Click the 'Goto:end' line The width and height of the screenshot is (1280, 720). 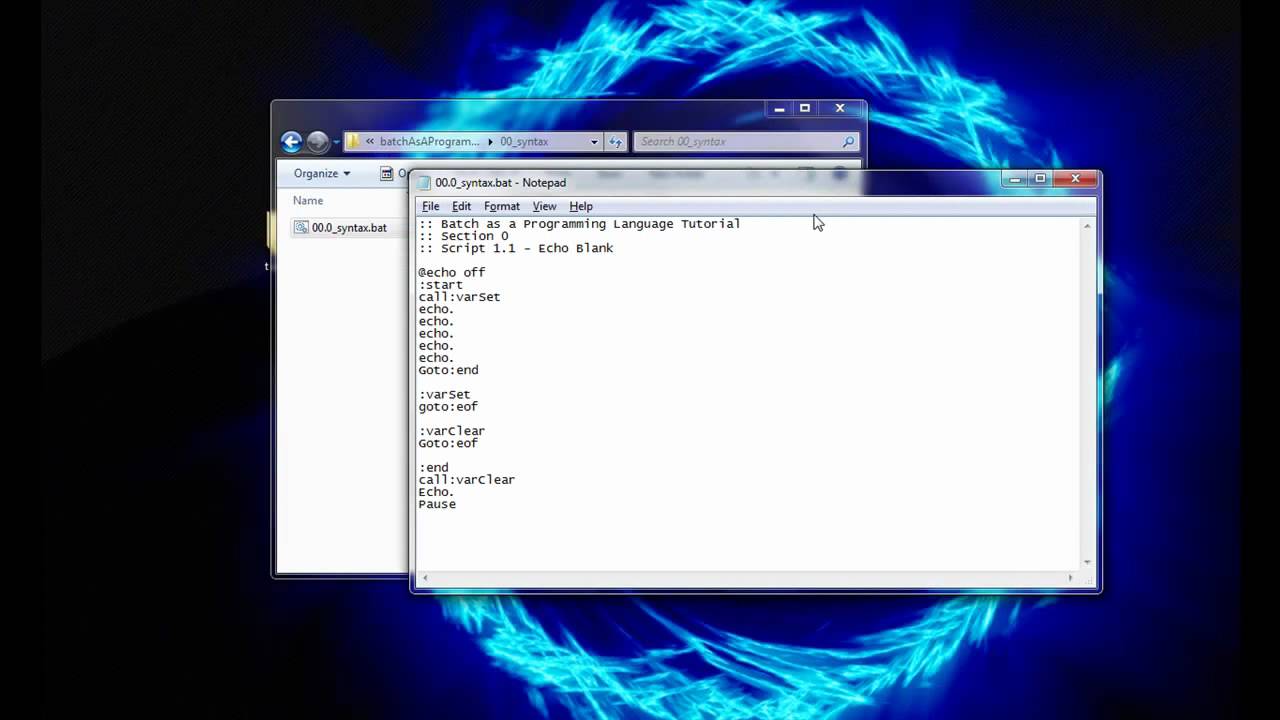[x=448, y=370]
